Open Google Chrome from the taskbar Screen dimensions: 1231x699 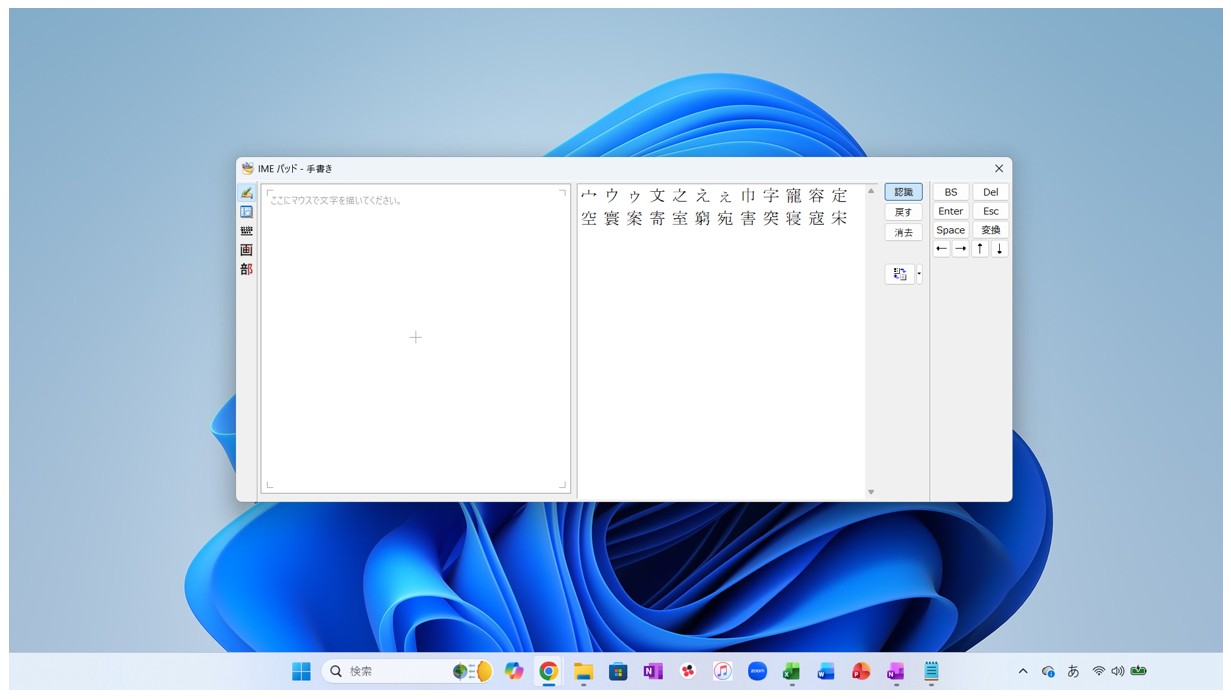548,671
